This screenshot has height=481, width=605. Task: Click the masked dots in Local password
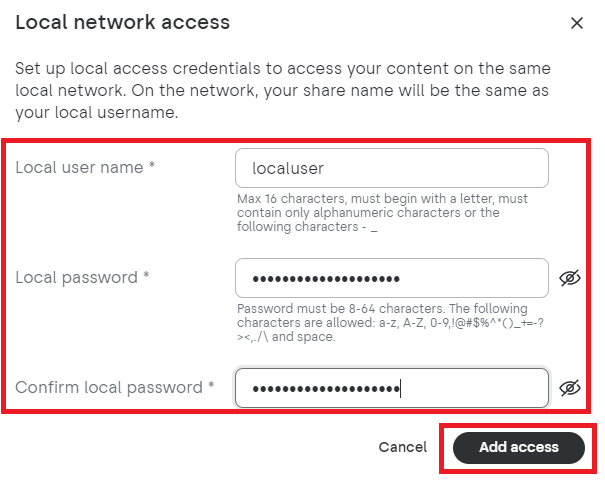click(326, 279)
